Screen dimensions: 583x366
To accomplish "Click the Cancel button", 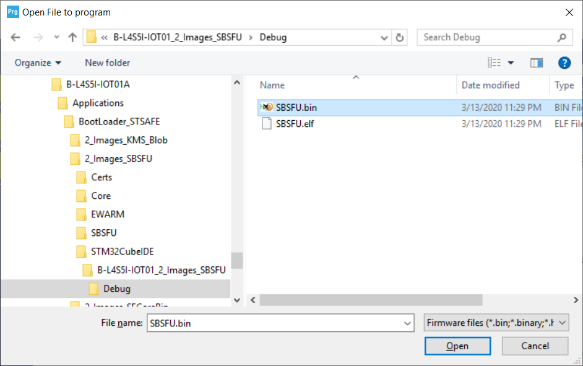I will (535, 346).
